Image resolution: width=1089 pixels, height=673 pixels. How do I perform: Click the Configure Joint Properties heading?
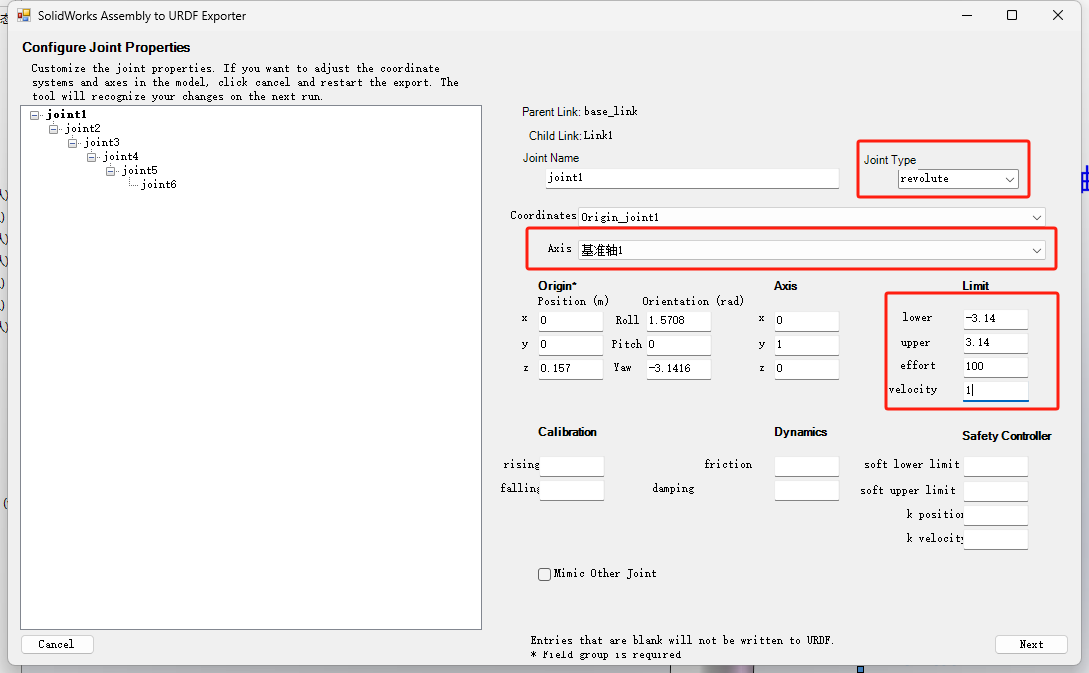click(106, 47)
